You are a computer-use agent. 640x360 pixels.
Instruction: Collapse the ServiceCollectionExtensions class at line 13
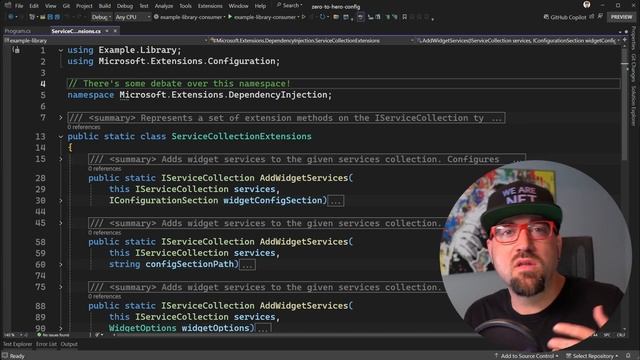[60, 136]
